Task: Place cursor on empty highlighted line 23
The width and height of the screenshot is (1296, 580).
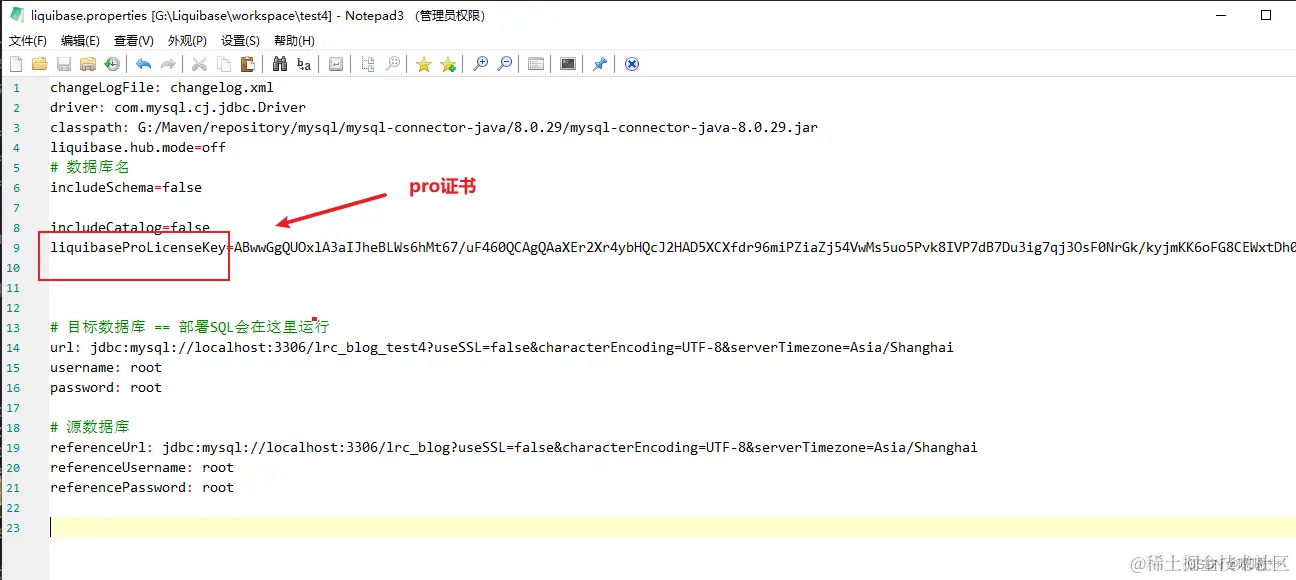Action: click(672, 527)
